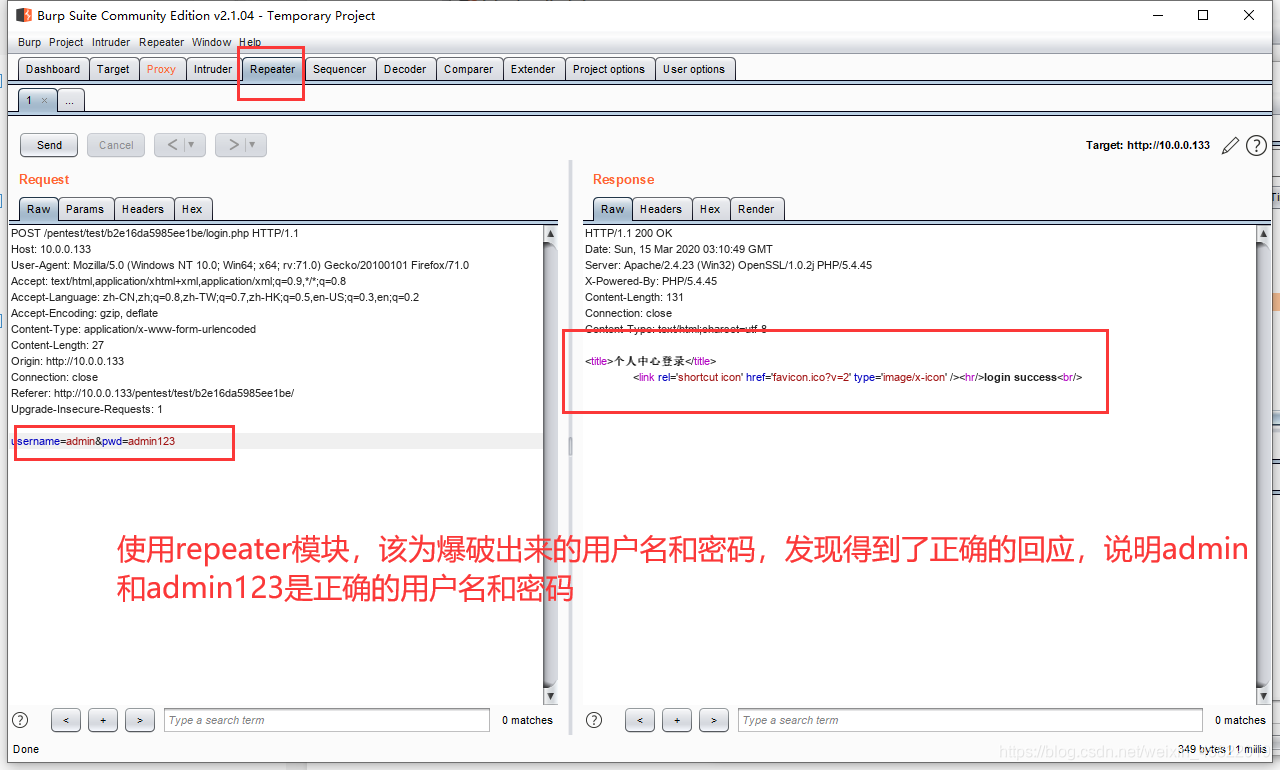This screenshot has width=1280, height=770.
Task: Click the disabled Cancel button
Action: 116,145
